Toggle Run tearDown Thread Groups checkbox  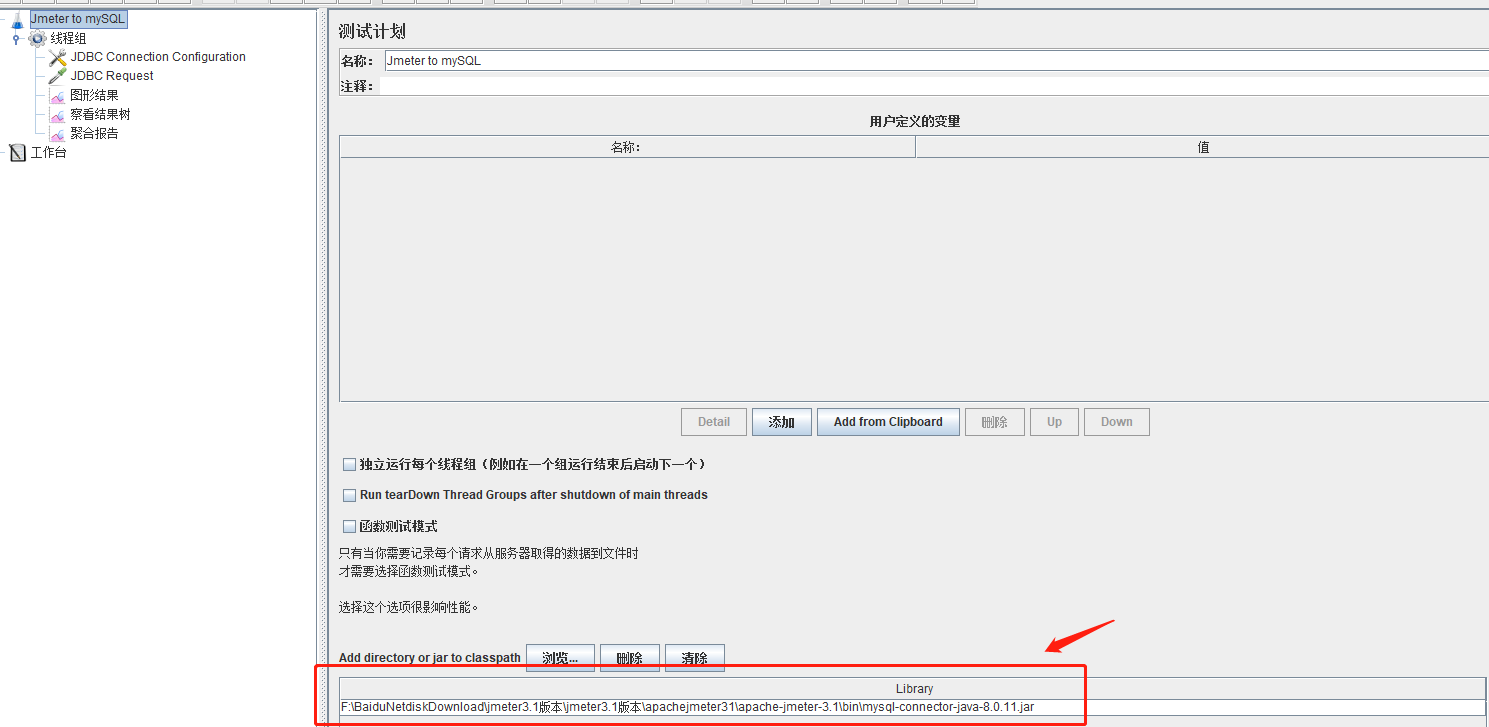(x=349, y=495)
